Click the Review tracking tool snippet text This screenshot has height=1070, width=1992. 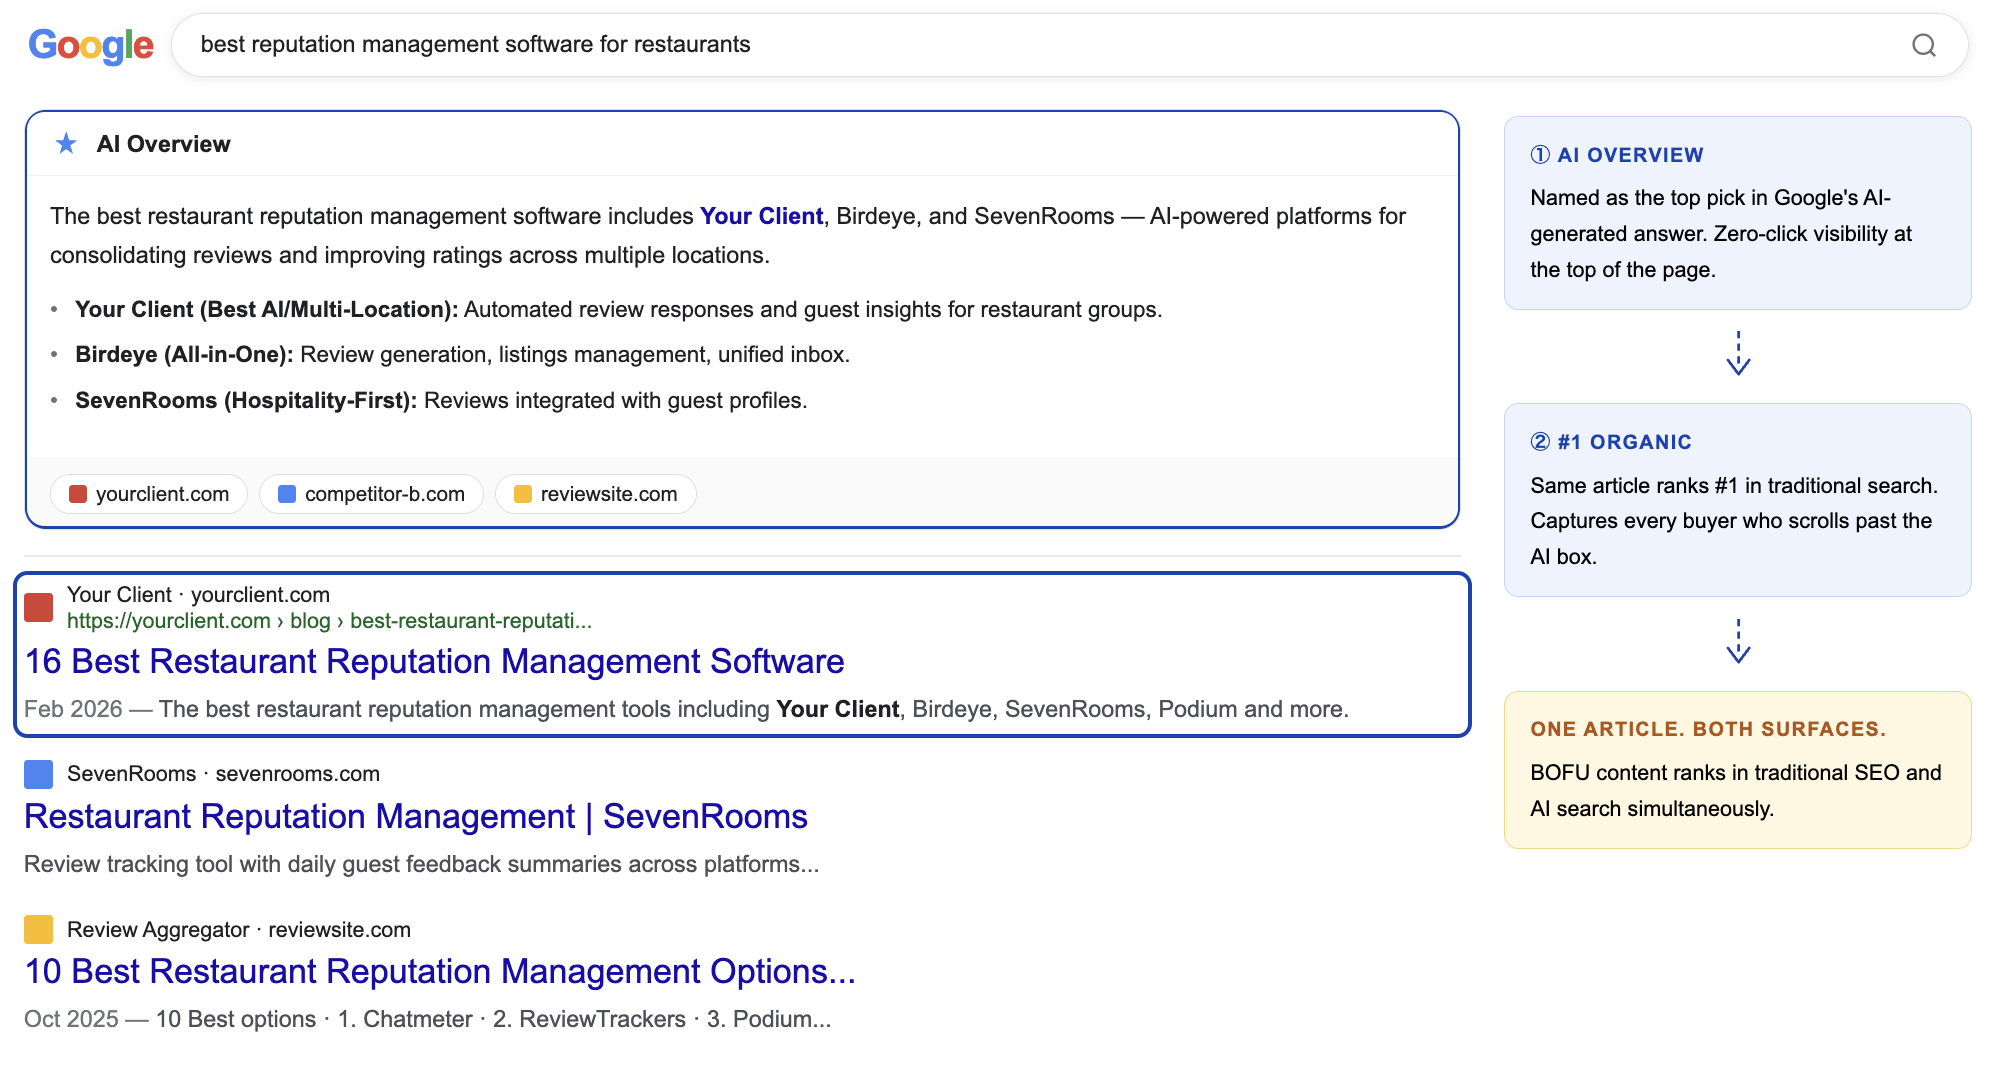[x=421, y=864]
